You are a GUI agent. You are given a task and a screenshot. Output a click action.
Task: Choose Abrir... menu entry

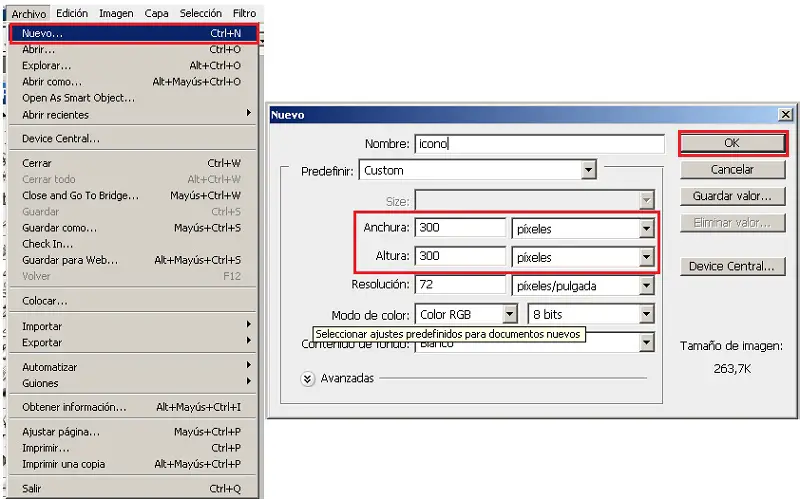click(133, 49)
